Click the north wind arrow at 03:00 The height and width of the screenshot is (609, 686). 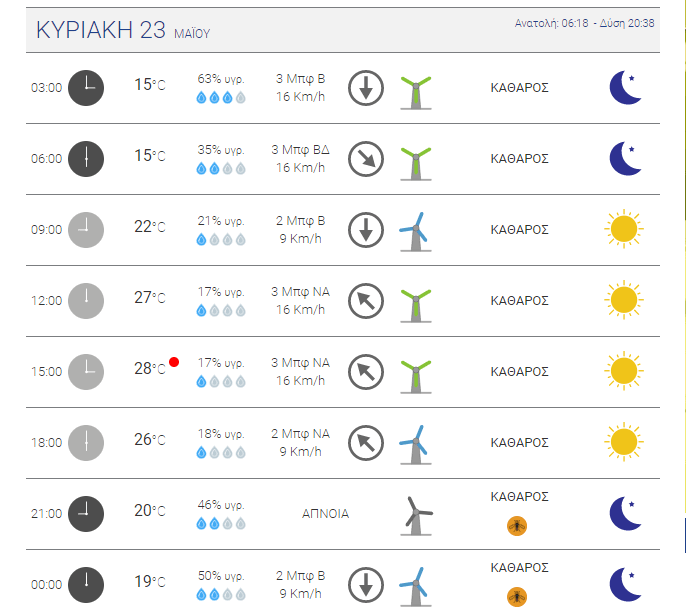(x=366, y=88)
